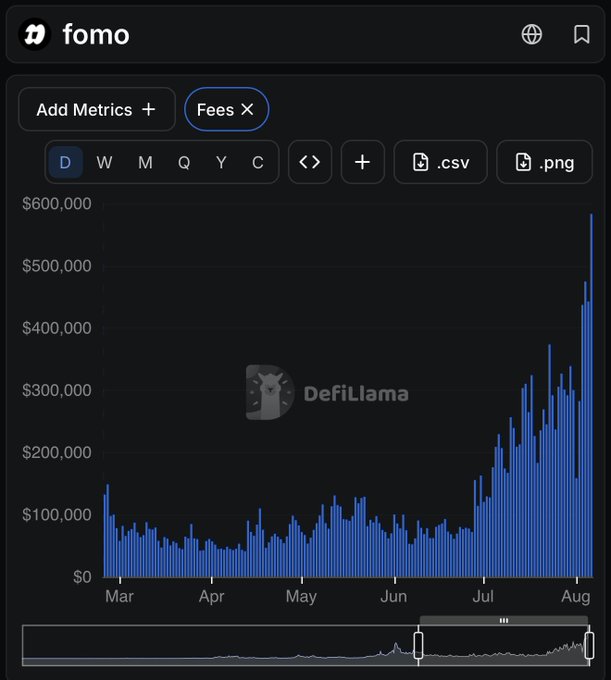
Task: Click the fomo protocol logo icon
Action: coord(35,34)
